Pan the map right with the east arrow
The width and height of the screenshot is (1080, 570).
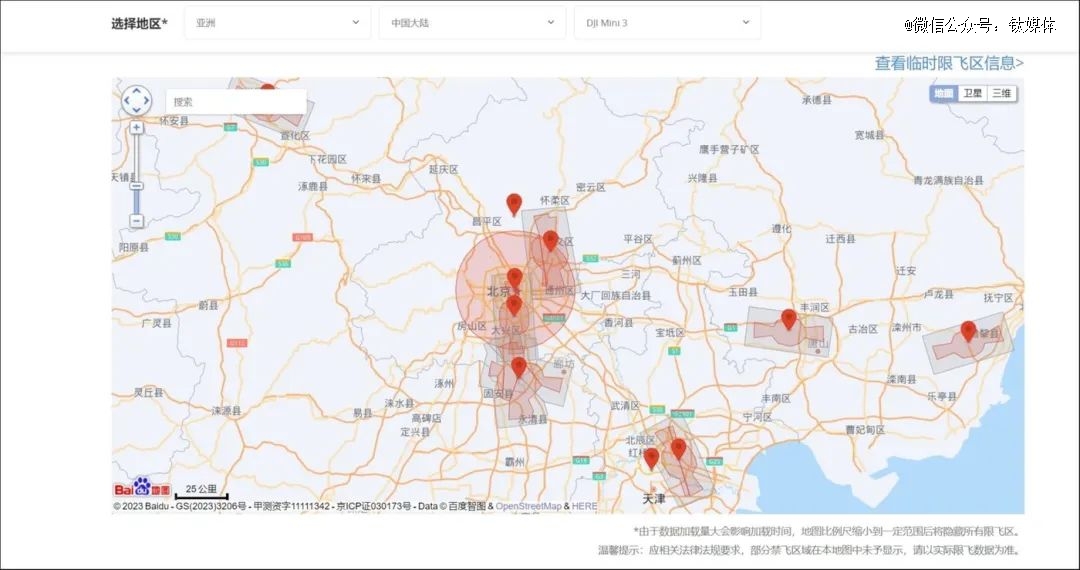pyautogui.click(x=146, y=101)
